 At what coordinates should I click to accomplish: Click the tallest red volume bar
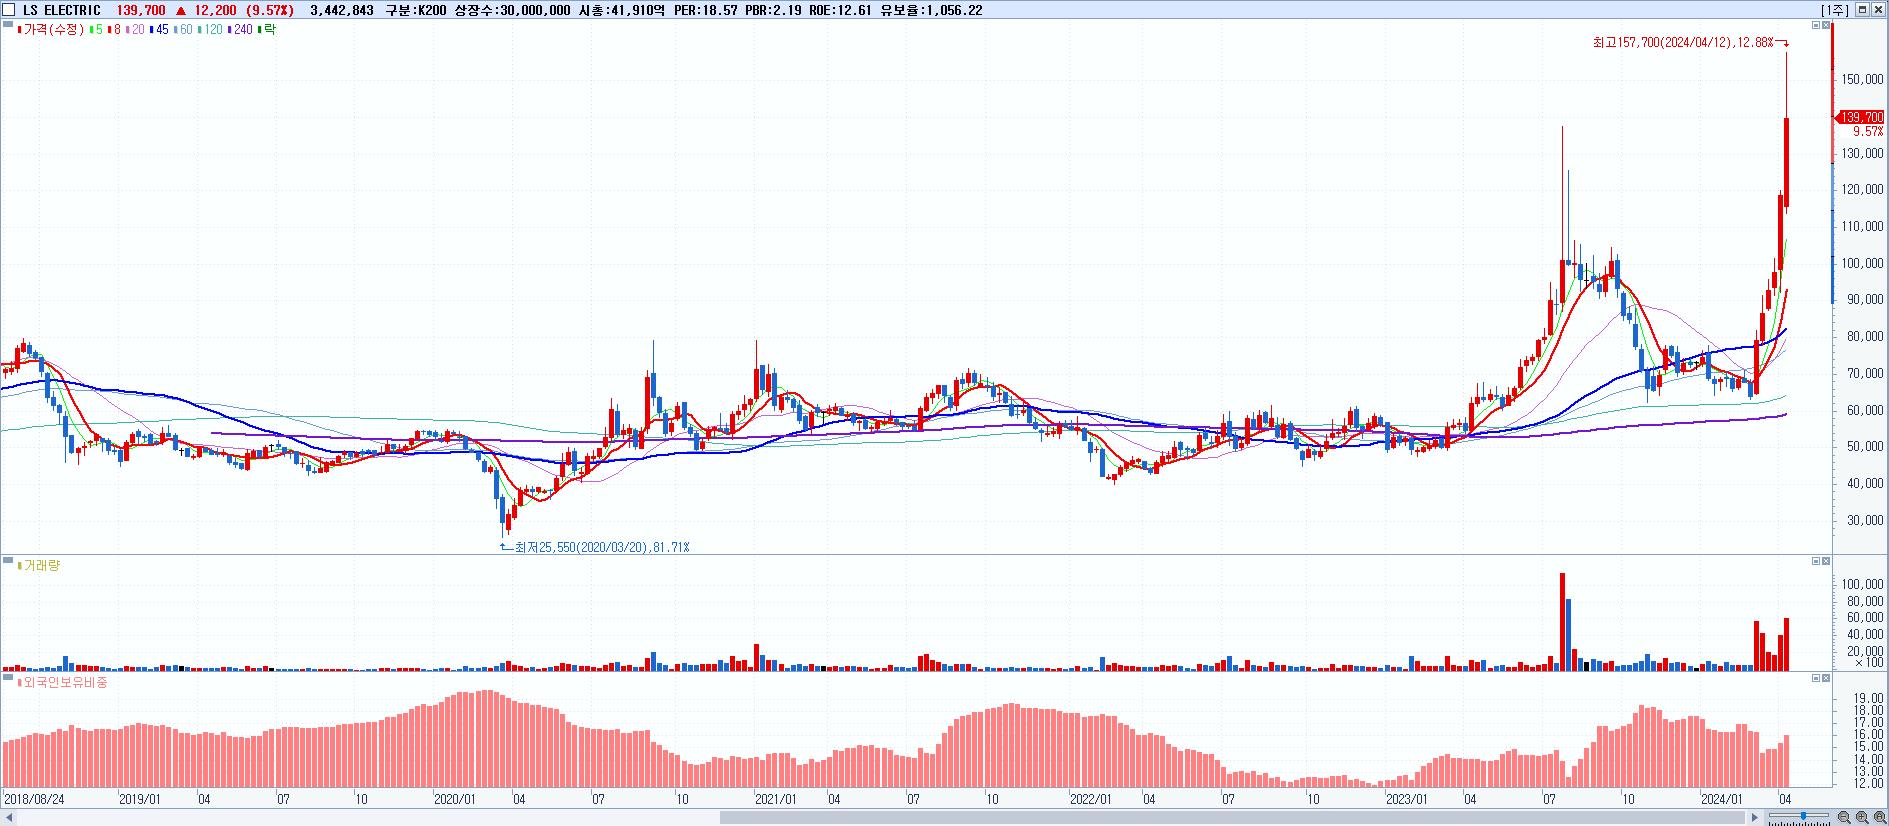1562,621
